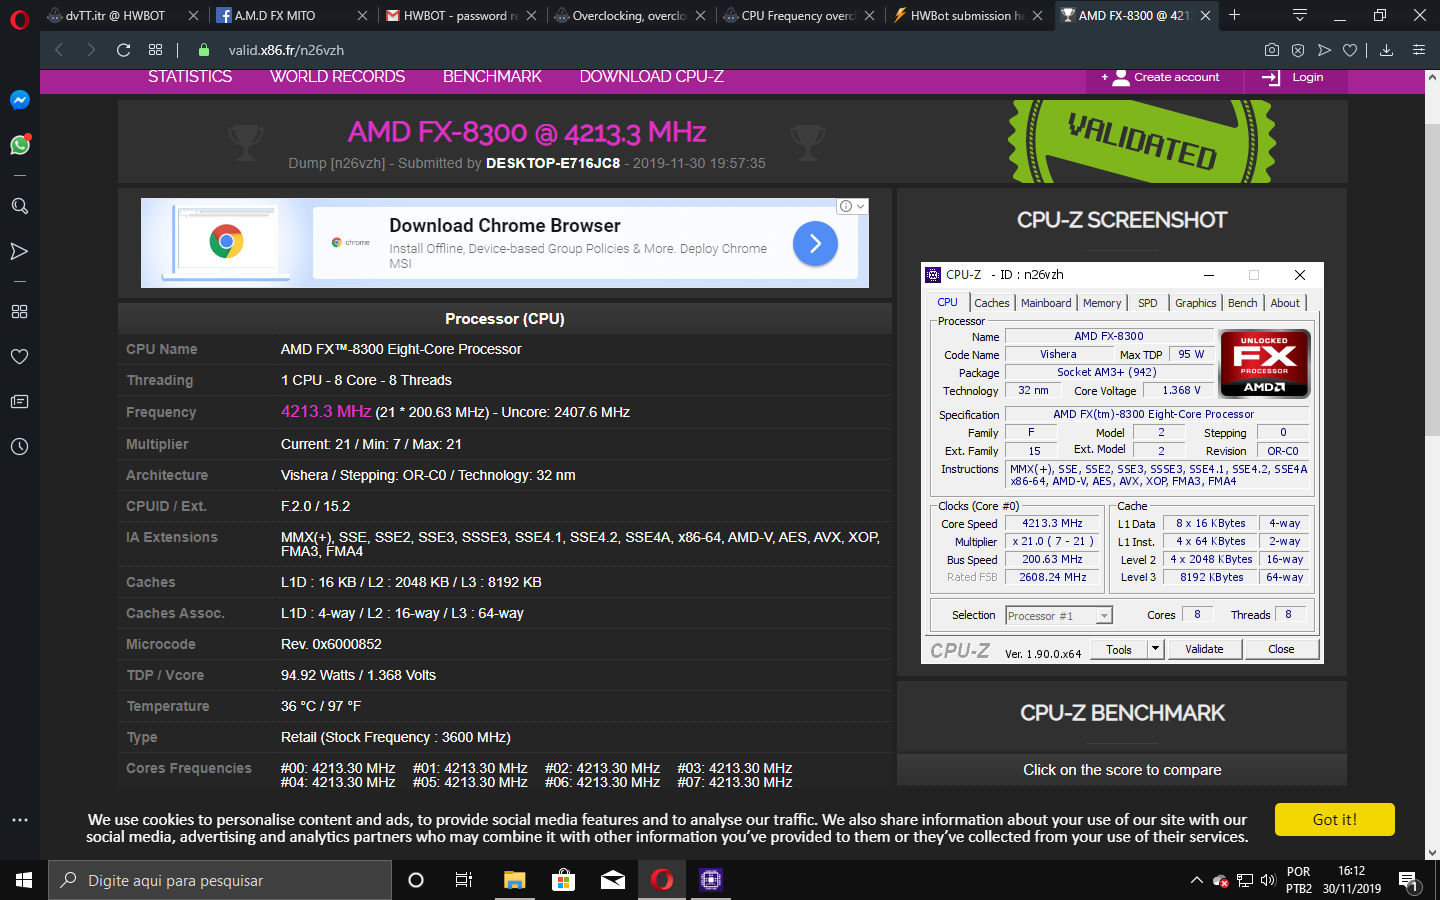Open Cortana from the taskbar
This screenshot has width=1440, height=900.
click(x=416, y=880)
